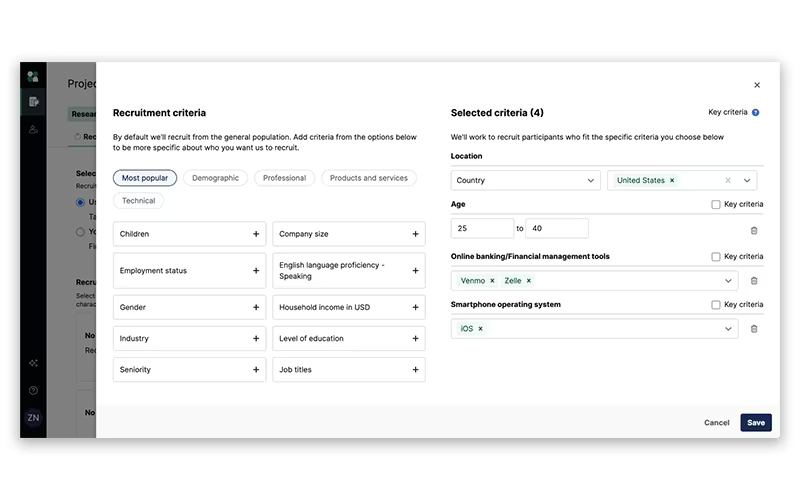Delete the Online banking criterion
This screenshot has height=500, width=800.
coord(754,281)
